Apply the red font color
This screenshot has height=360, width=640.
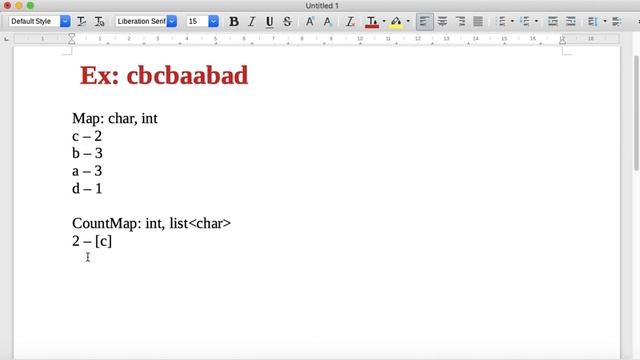[372, 21]
